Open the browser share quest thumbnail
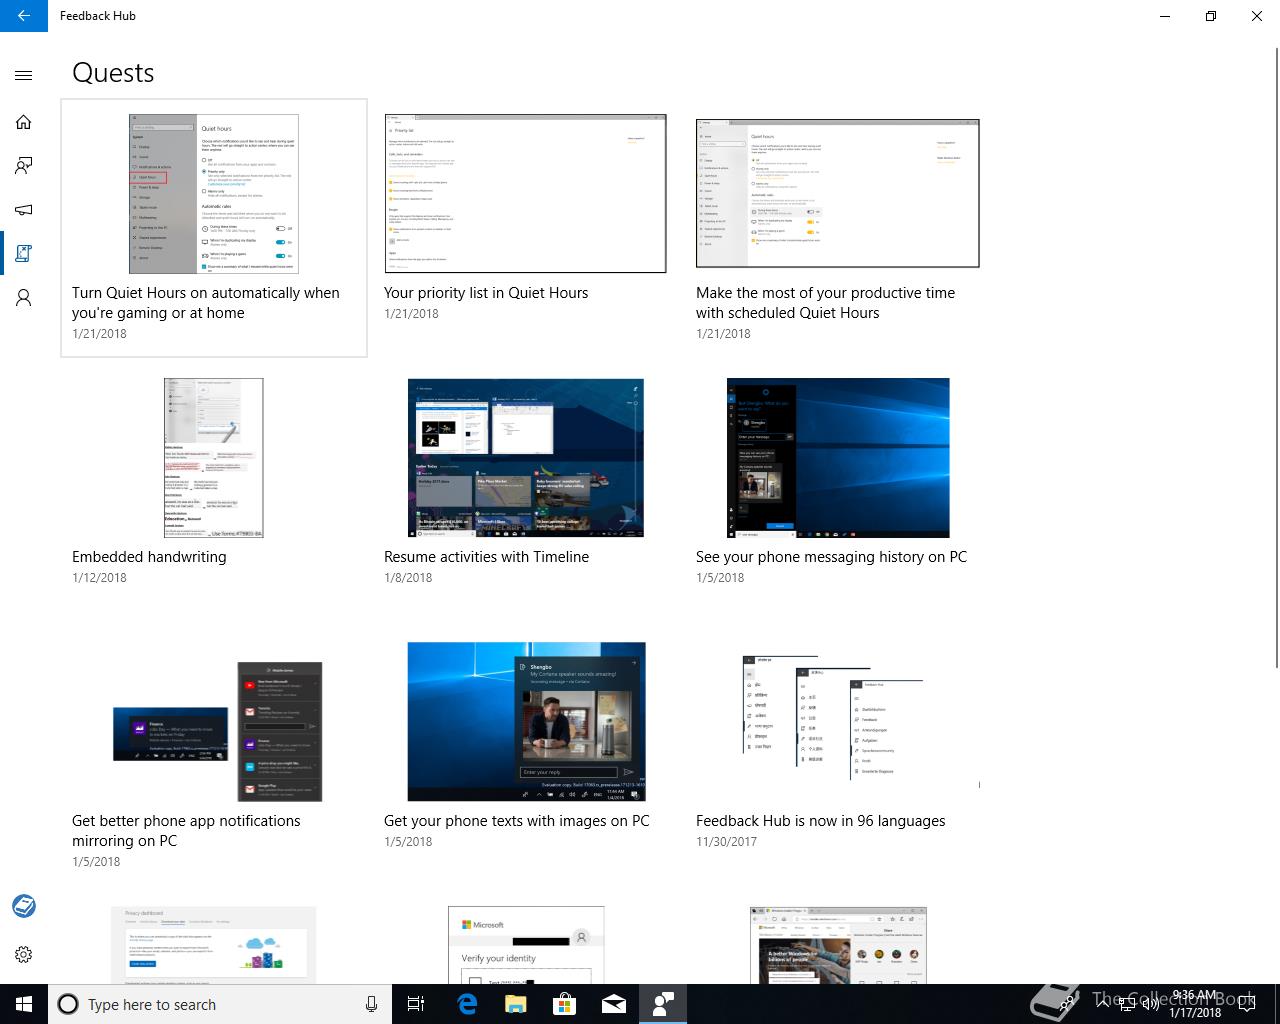The image size is (1280, 1024). pyautogui.click(x=838, y=945)
